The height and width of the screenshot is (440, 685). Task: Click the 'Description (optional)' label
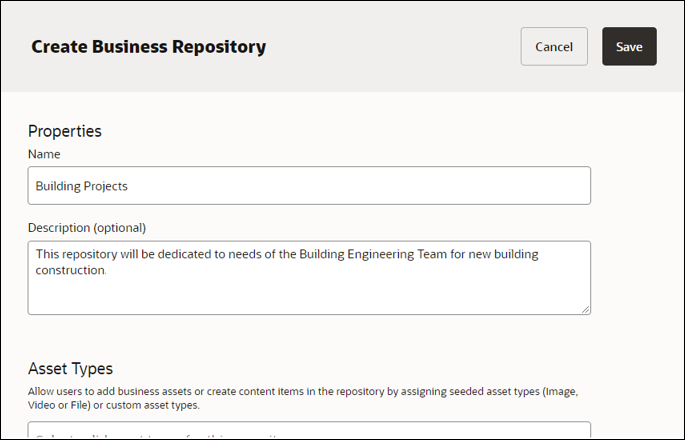(87, 228)
